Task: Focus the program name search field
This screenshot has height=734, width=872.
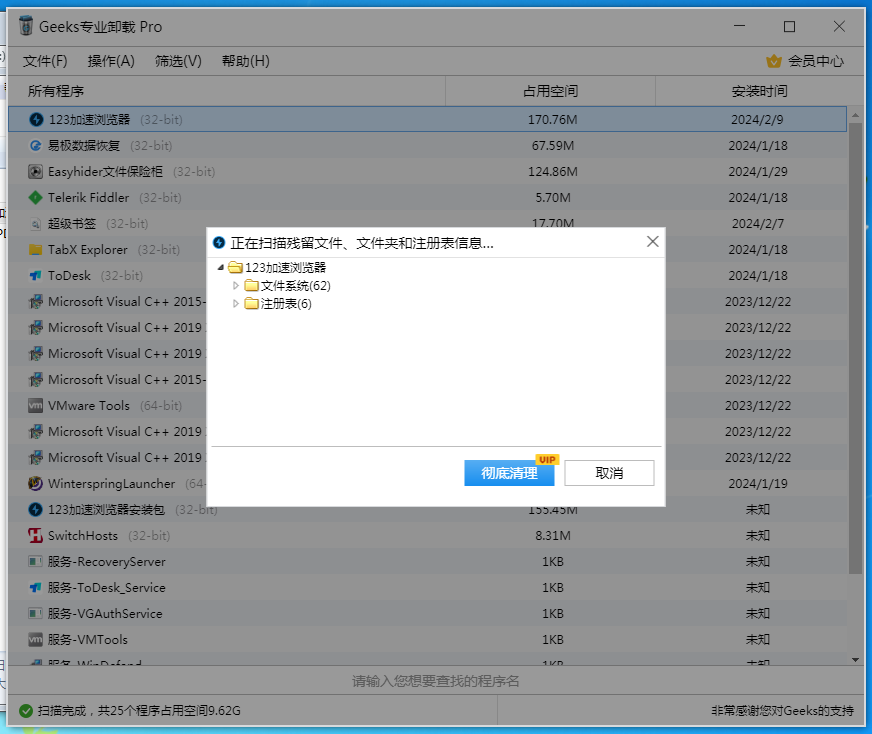Action: (x=436, y=681)
